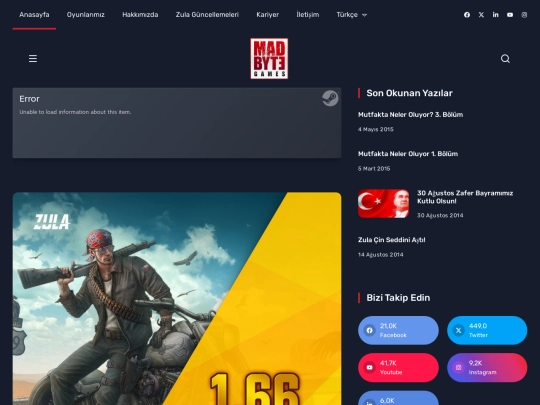
Task: Open the X (Twitter) icon in top bar
Action: [x=481, y=15]
